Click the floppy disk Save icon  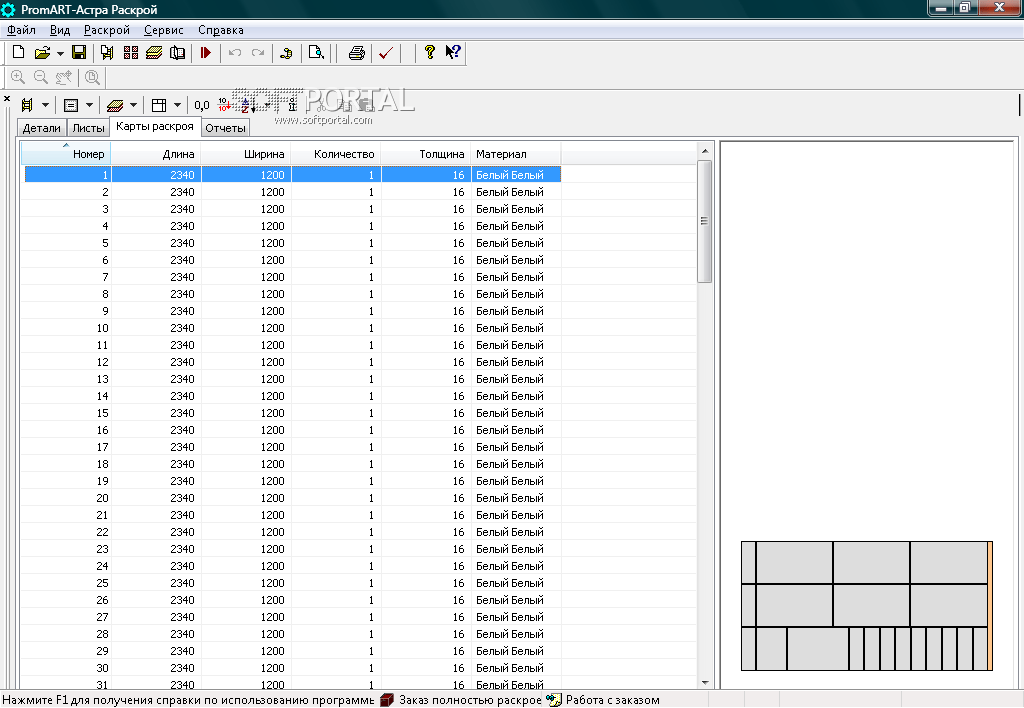click(78, 53)
